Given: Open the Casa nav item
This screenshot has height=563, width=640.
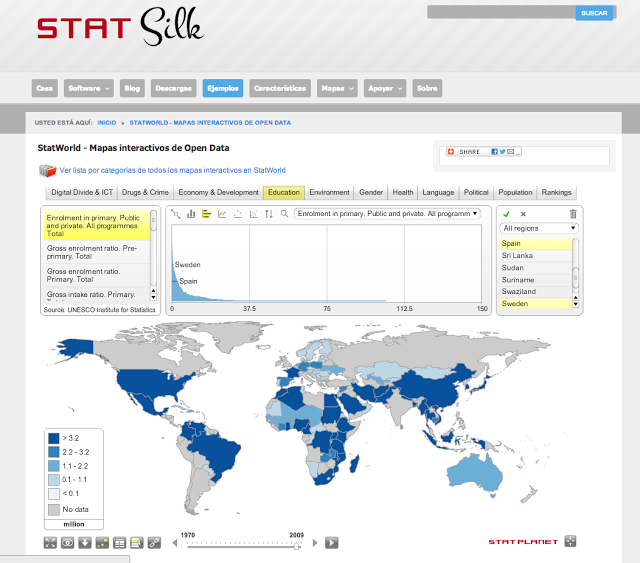Looking at the screenshot, I should click(x=44, y=88).
